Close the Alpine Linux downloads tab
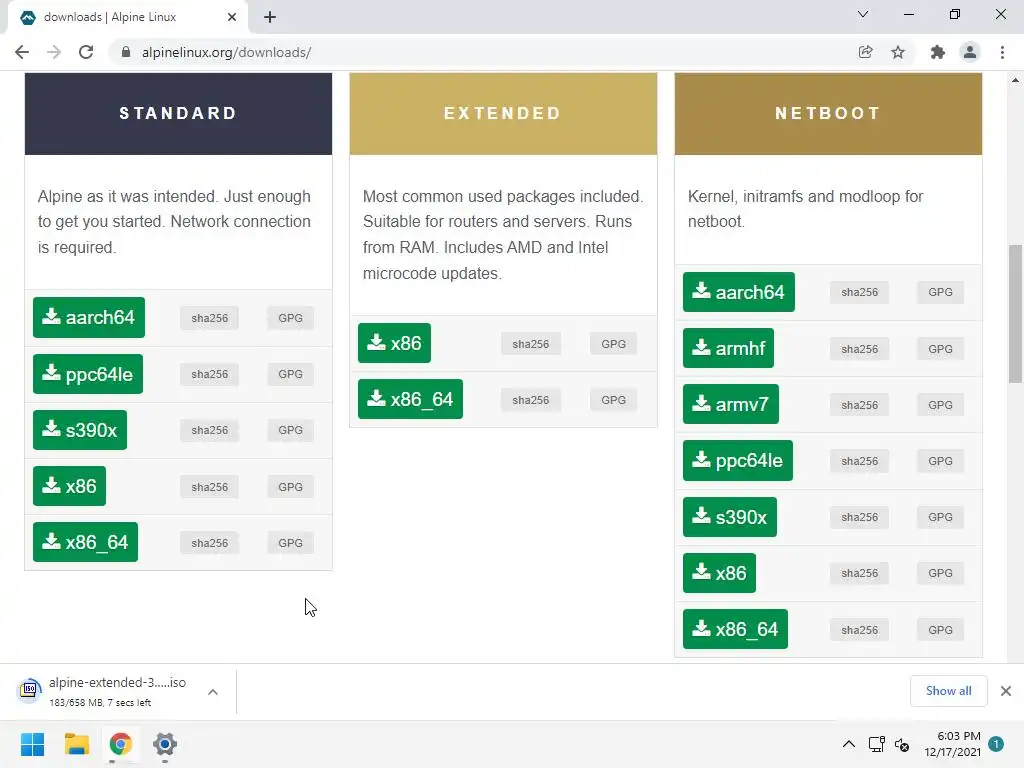Screen dimensions: 1024x768 [x=232, y=17]
